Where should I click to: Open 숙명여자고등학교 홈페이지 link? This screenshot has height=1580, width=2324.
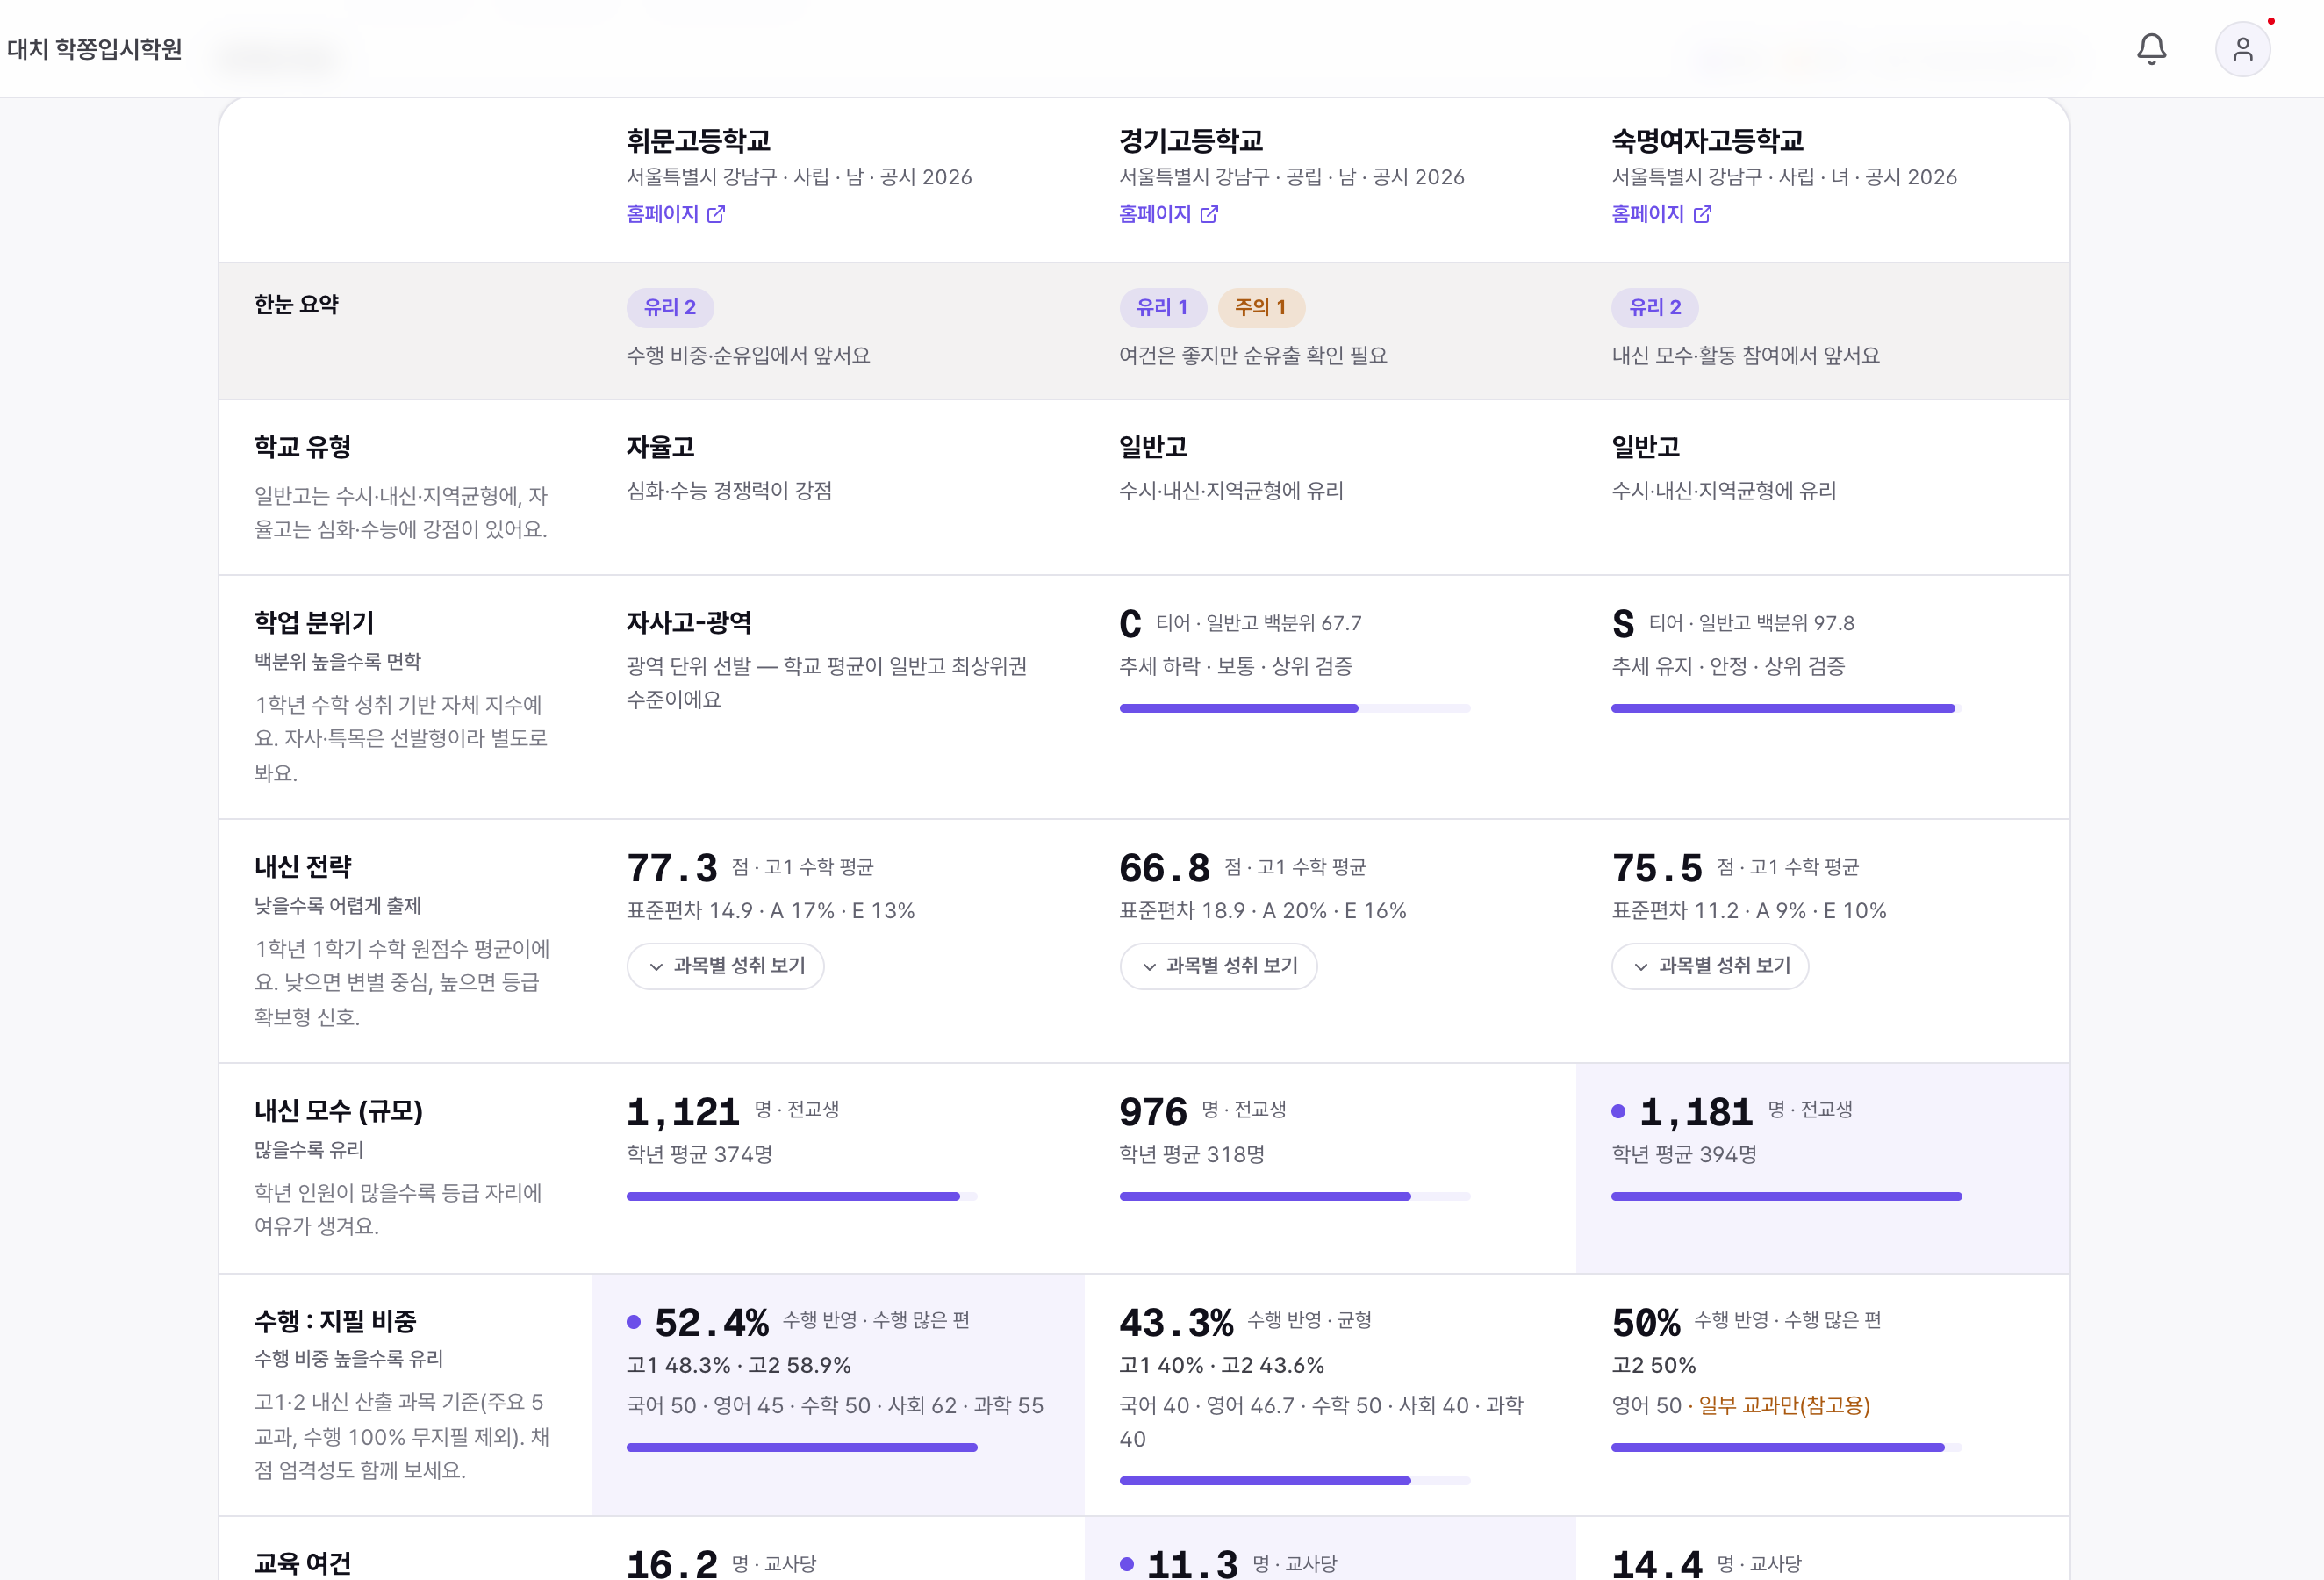coord(1661,214)
